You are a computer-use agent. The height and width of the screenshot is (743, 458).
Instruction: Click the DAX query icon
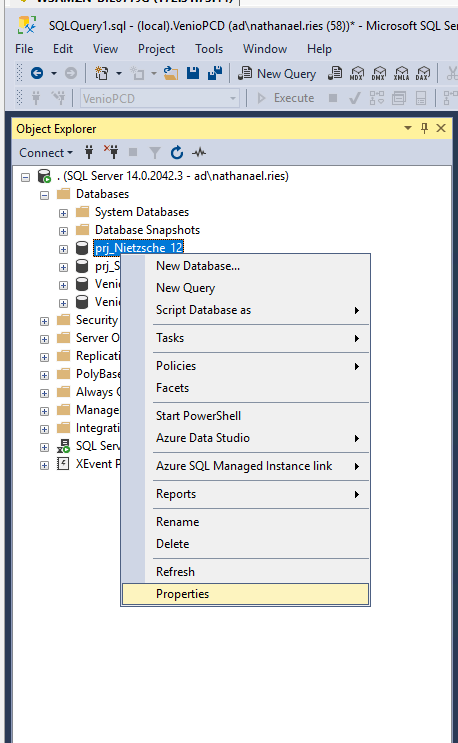tap(422, 73)
